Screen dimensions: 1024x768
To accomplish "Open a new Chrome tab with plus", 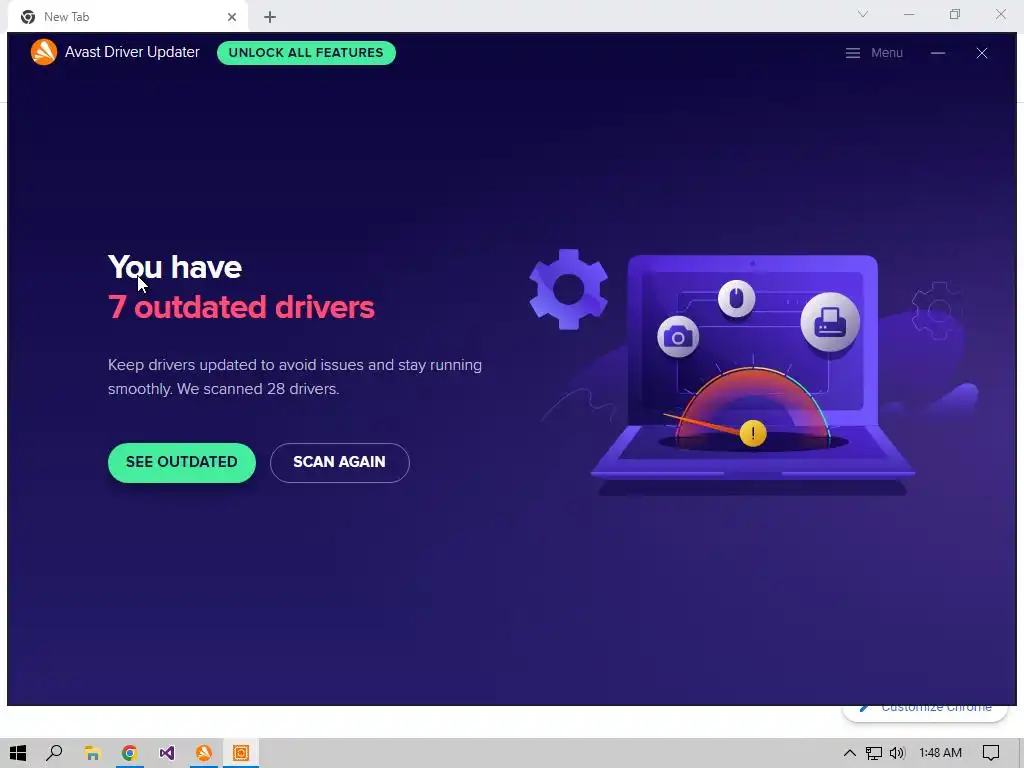I will 270,17.
